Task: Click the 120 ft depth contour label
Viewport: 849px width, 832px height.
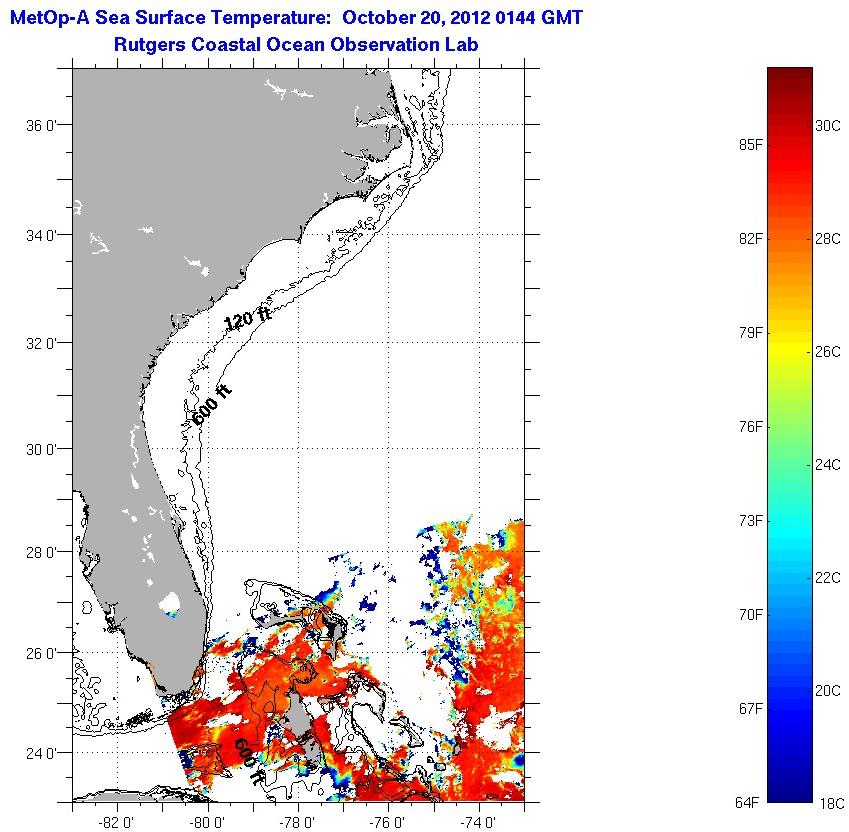Action: 247,318
